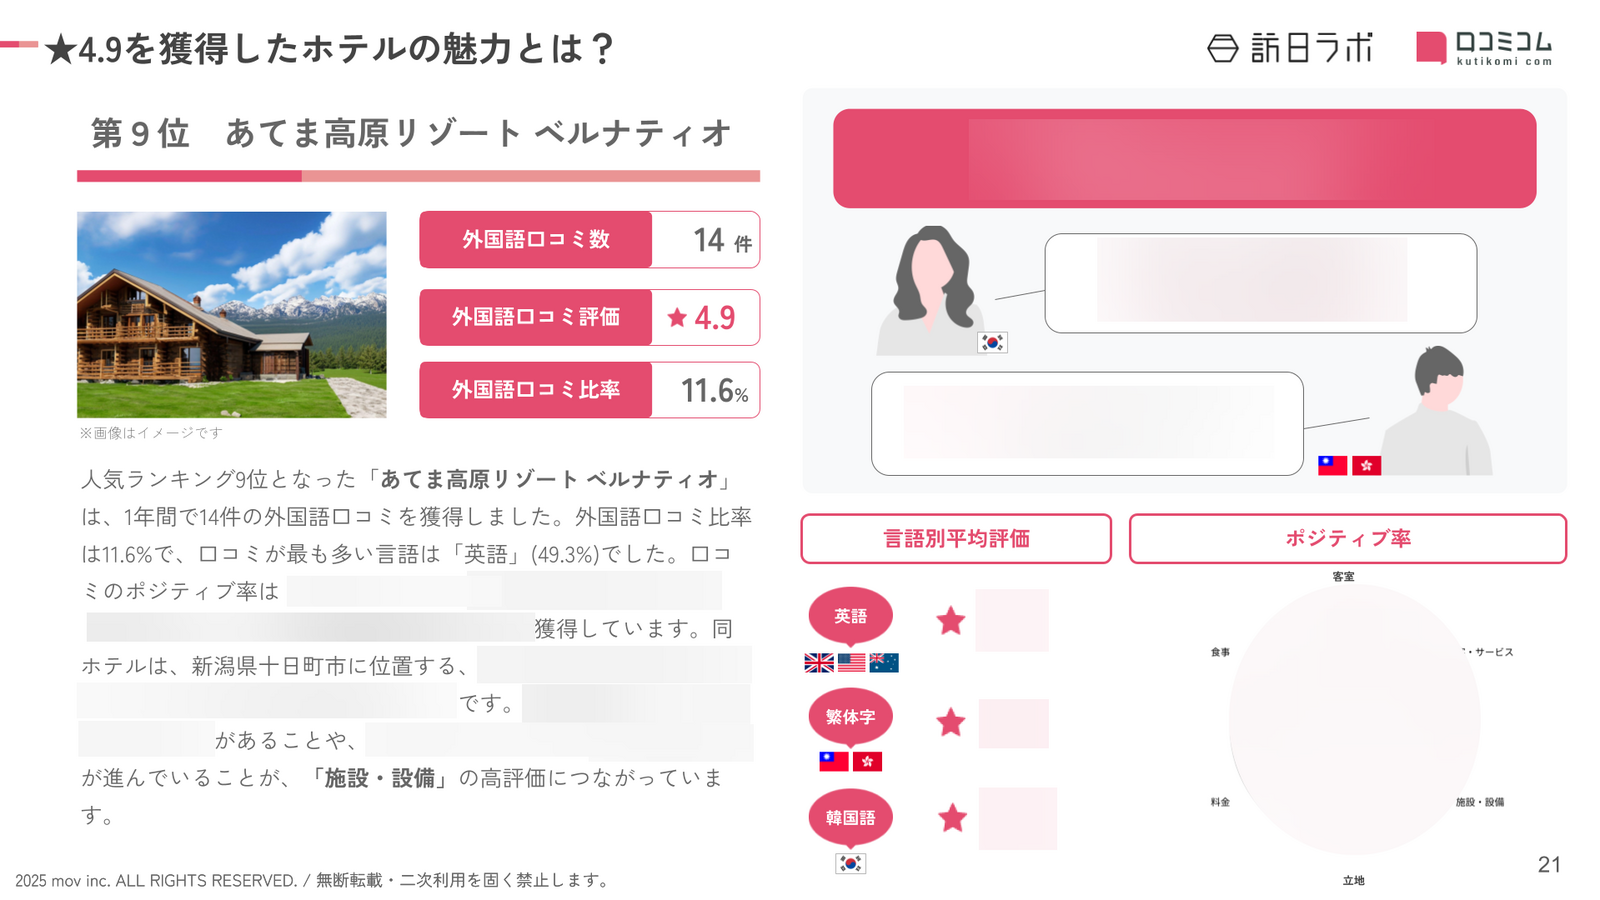Click the South Korea flag beside woman avatar
This screenshot has height=900, width=1600.
992,342
